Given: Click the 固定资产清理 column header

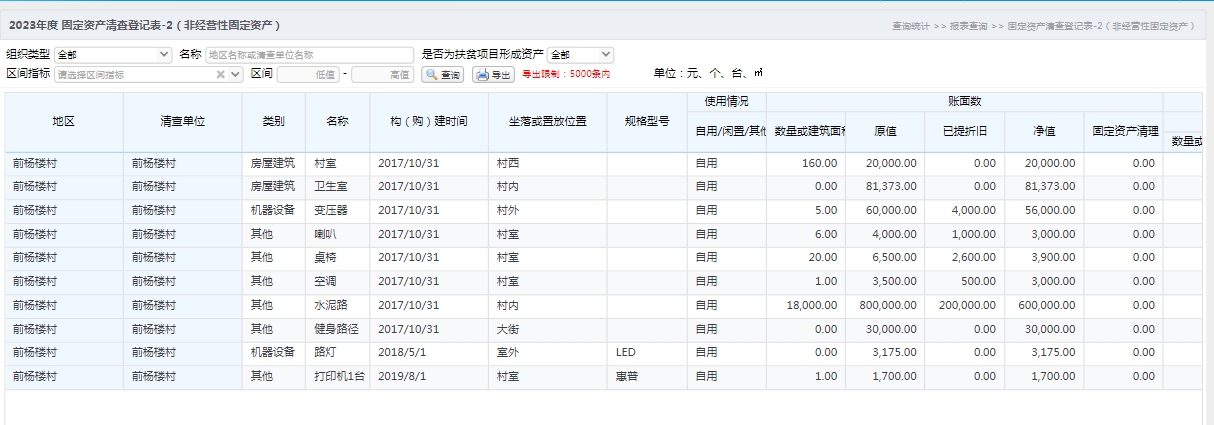Looking at the screenshot, I should 1123,131.
